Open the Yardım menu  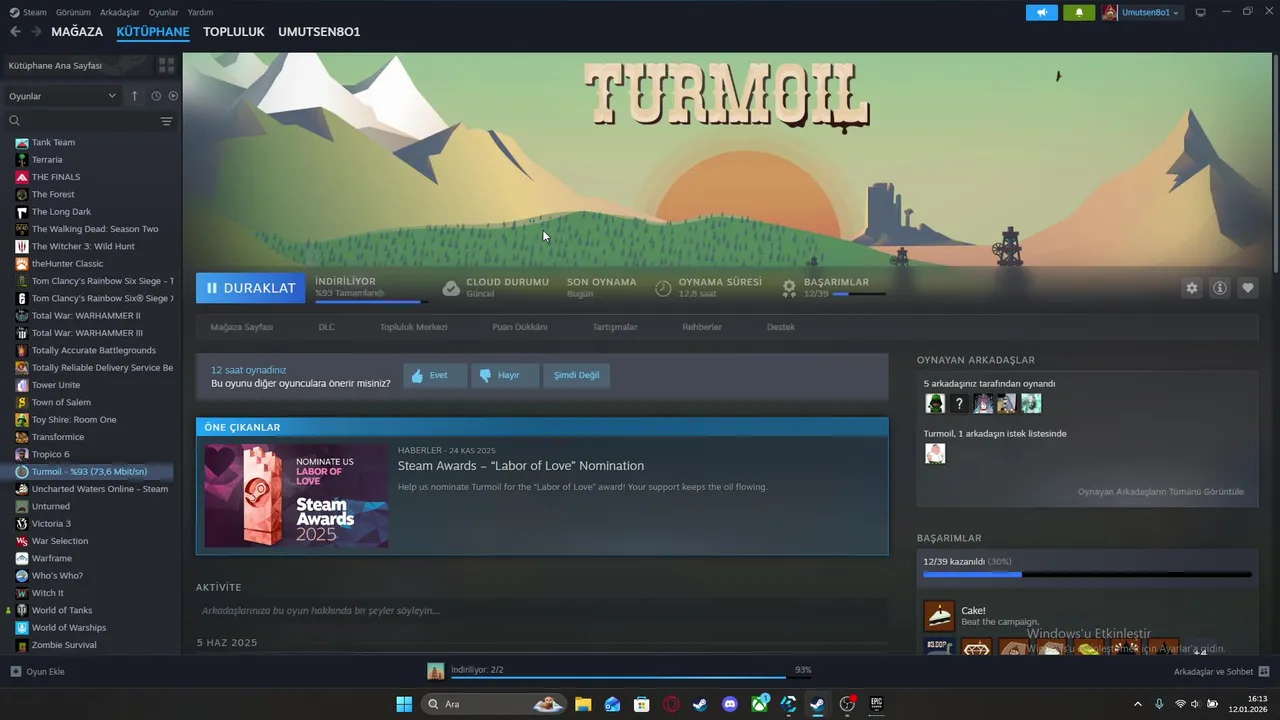coord(200,12)
